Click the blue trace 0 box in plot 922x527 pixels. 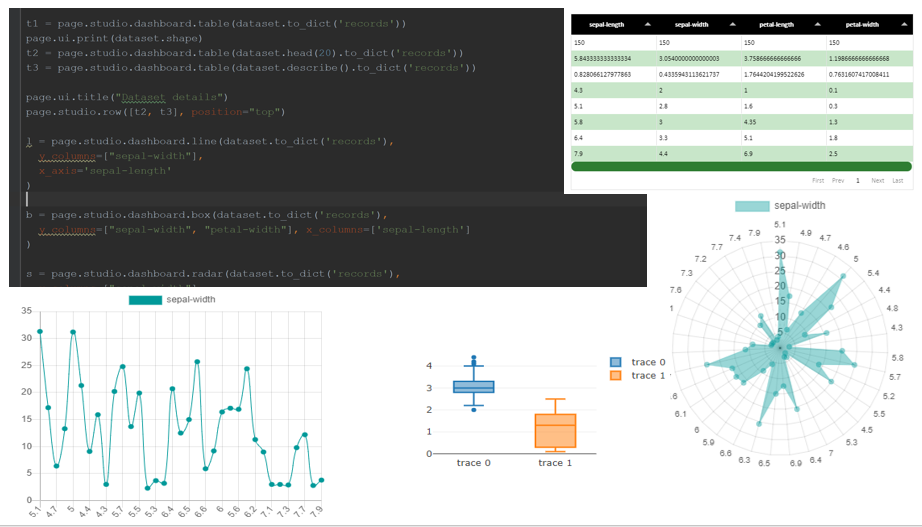coord(473,387)
